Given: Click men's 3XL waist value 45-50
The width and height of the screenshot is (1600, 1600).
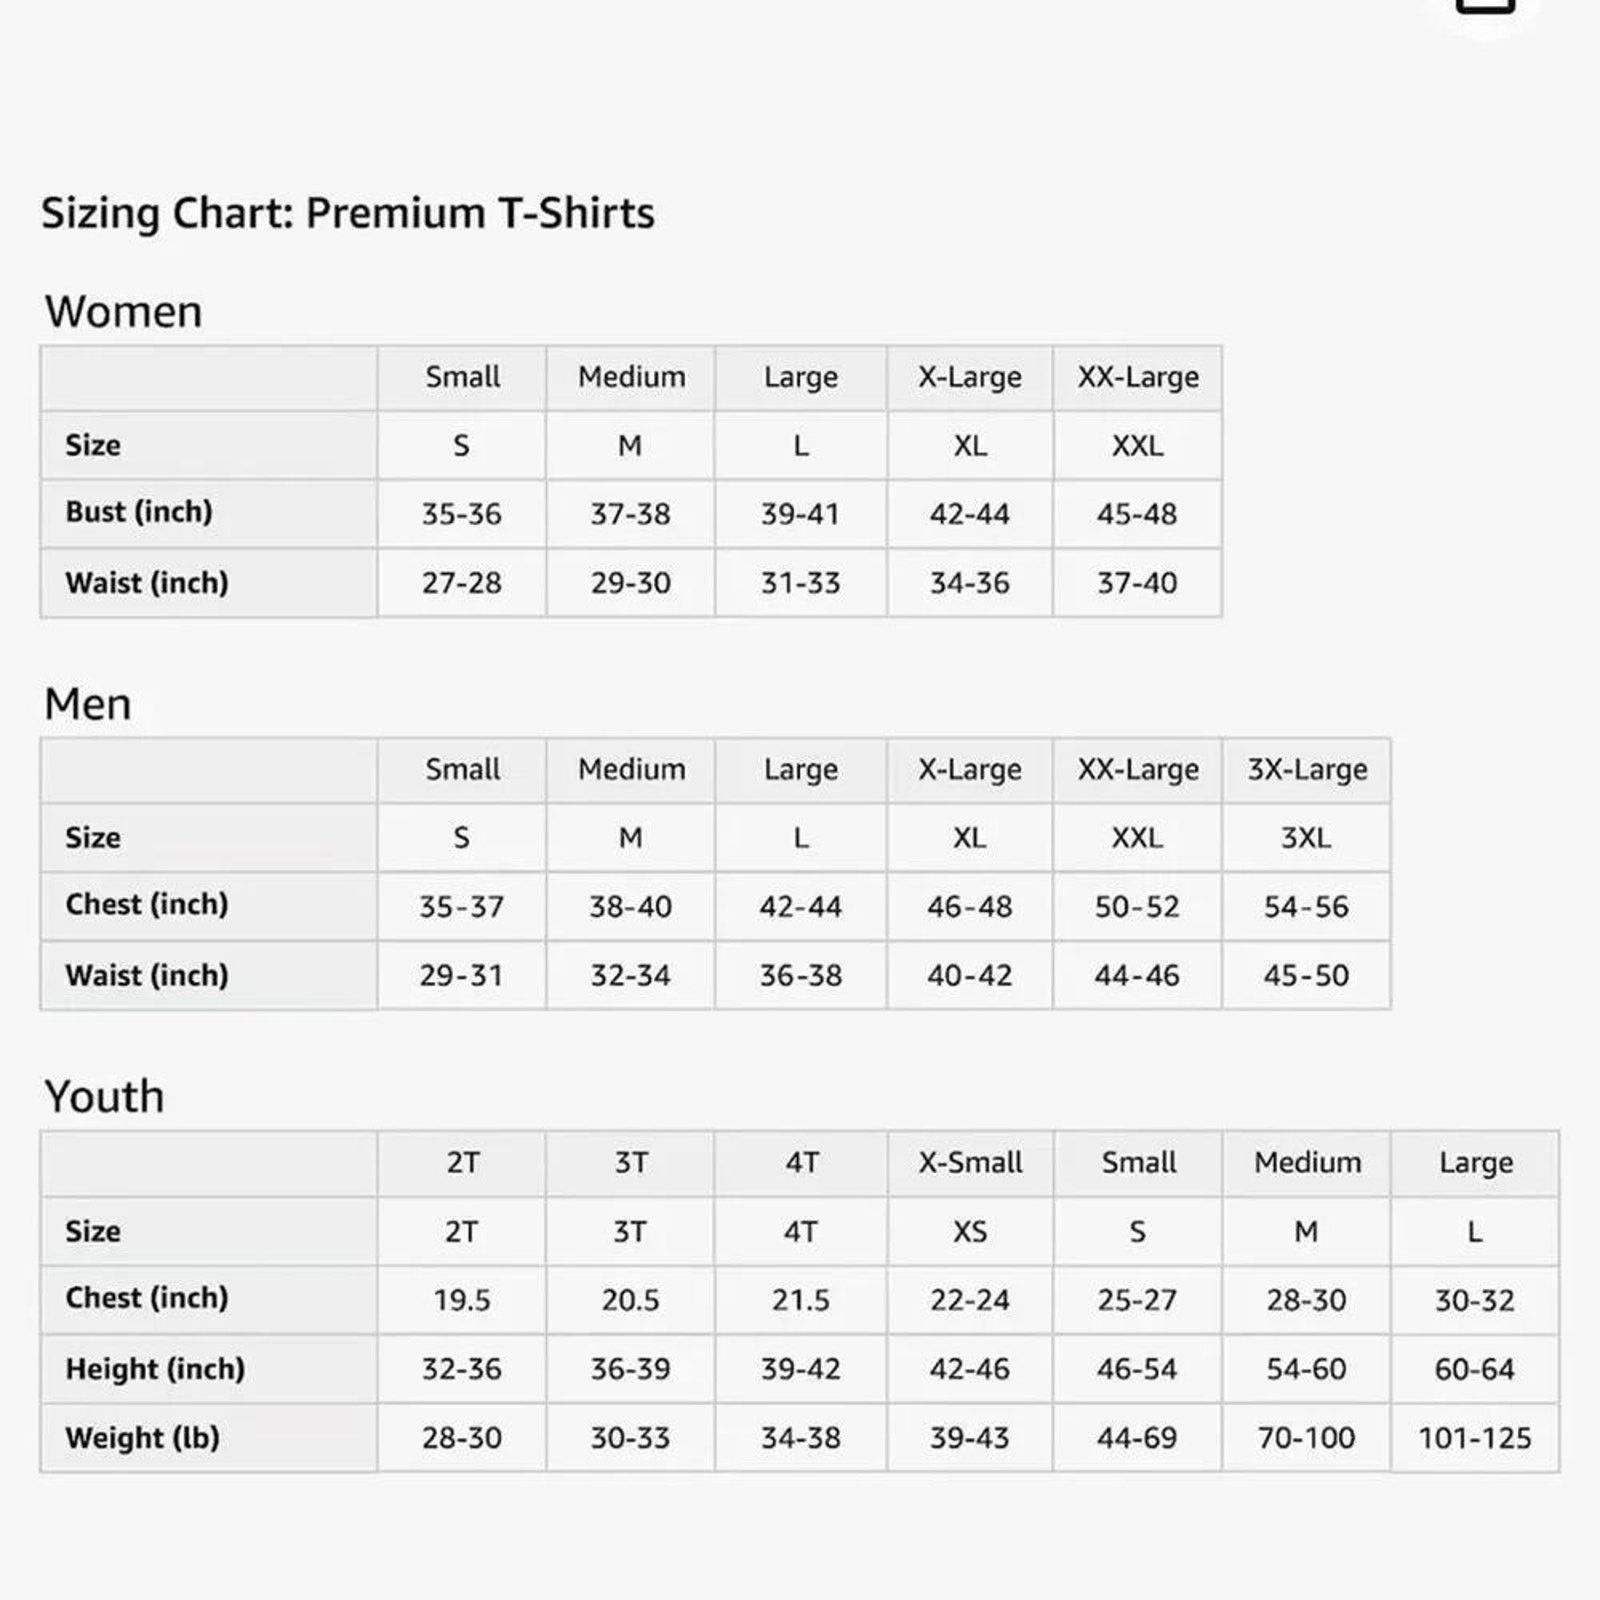Looking at the screenshot, I should [1306, 975].
